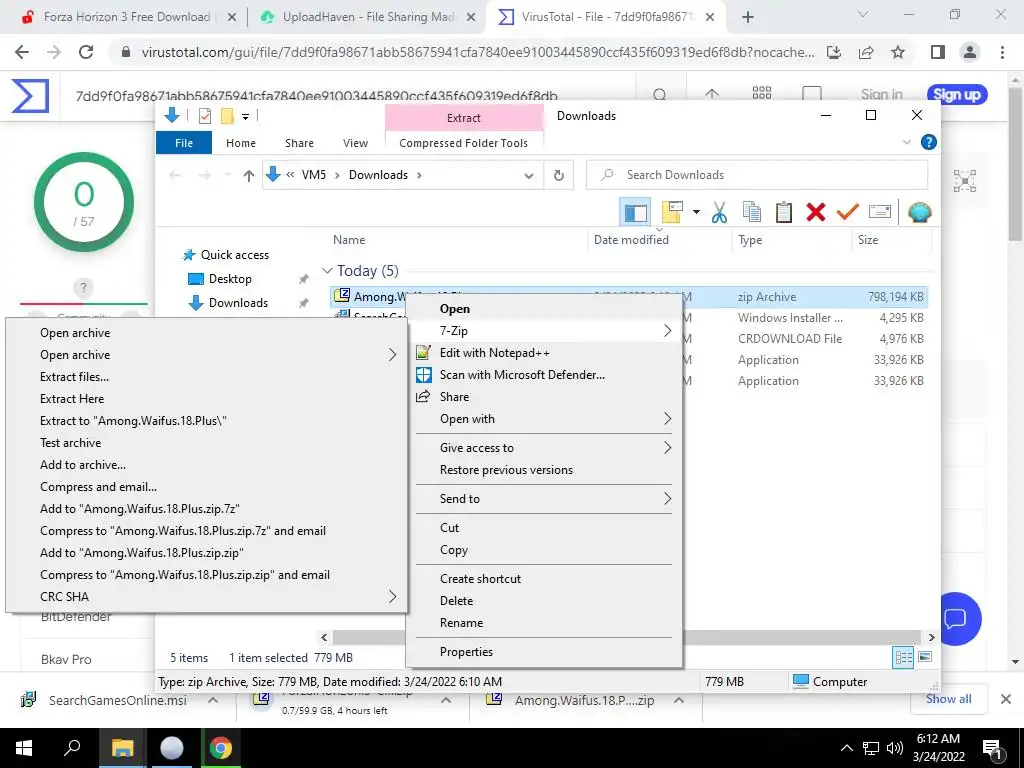Switch to large icons view in status bar
Screen dimensions: 1024x768
pos(925,658)
